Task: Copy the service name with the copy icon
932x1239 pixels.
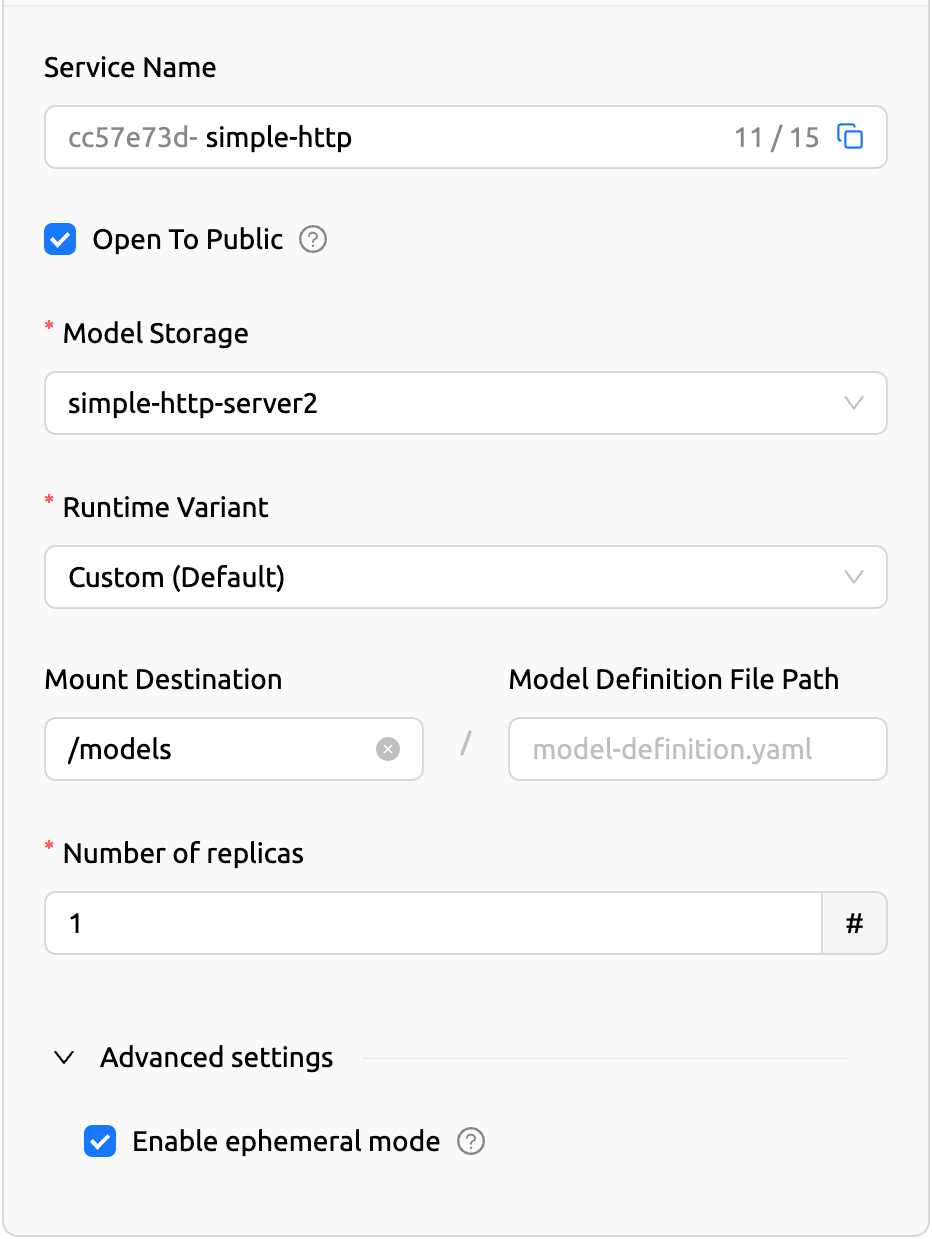Action: point(850,137)
